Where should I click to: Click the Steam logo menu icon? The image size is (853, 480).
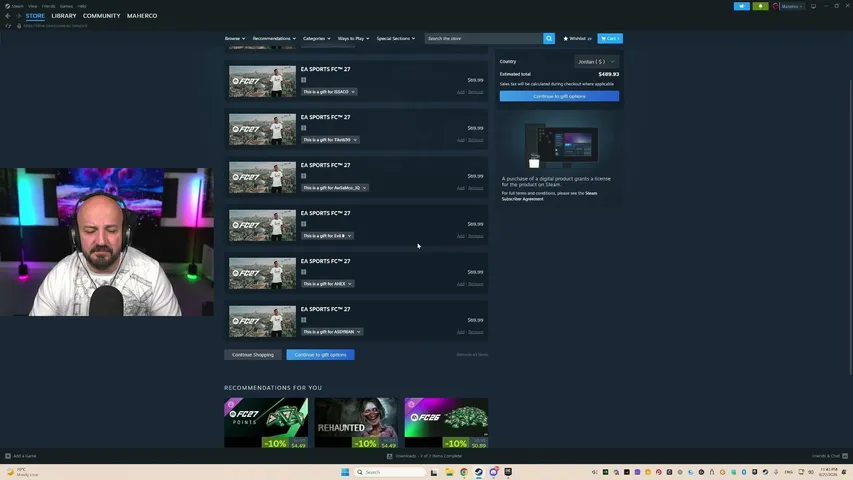pos(7,6)
